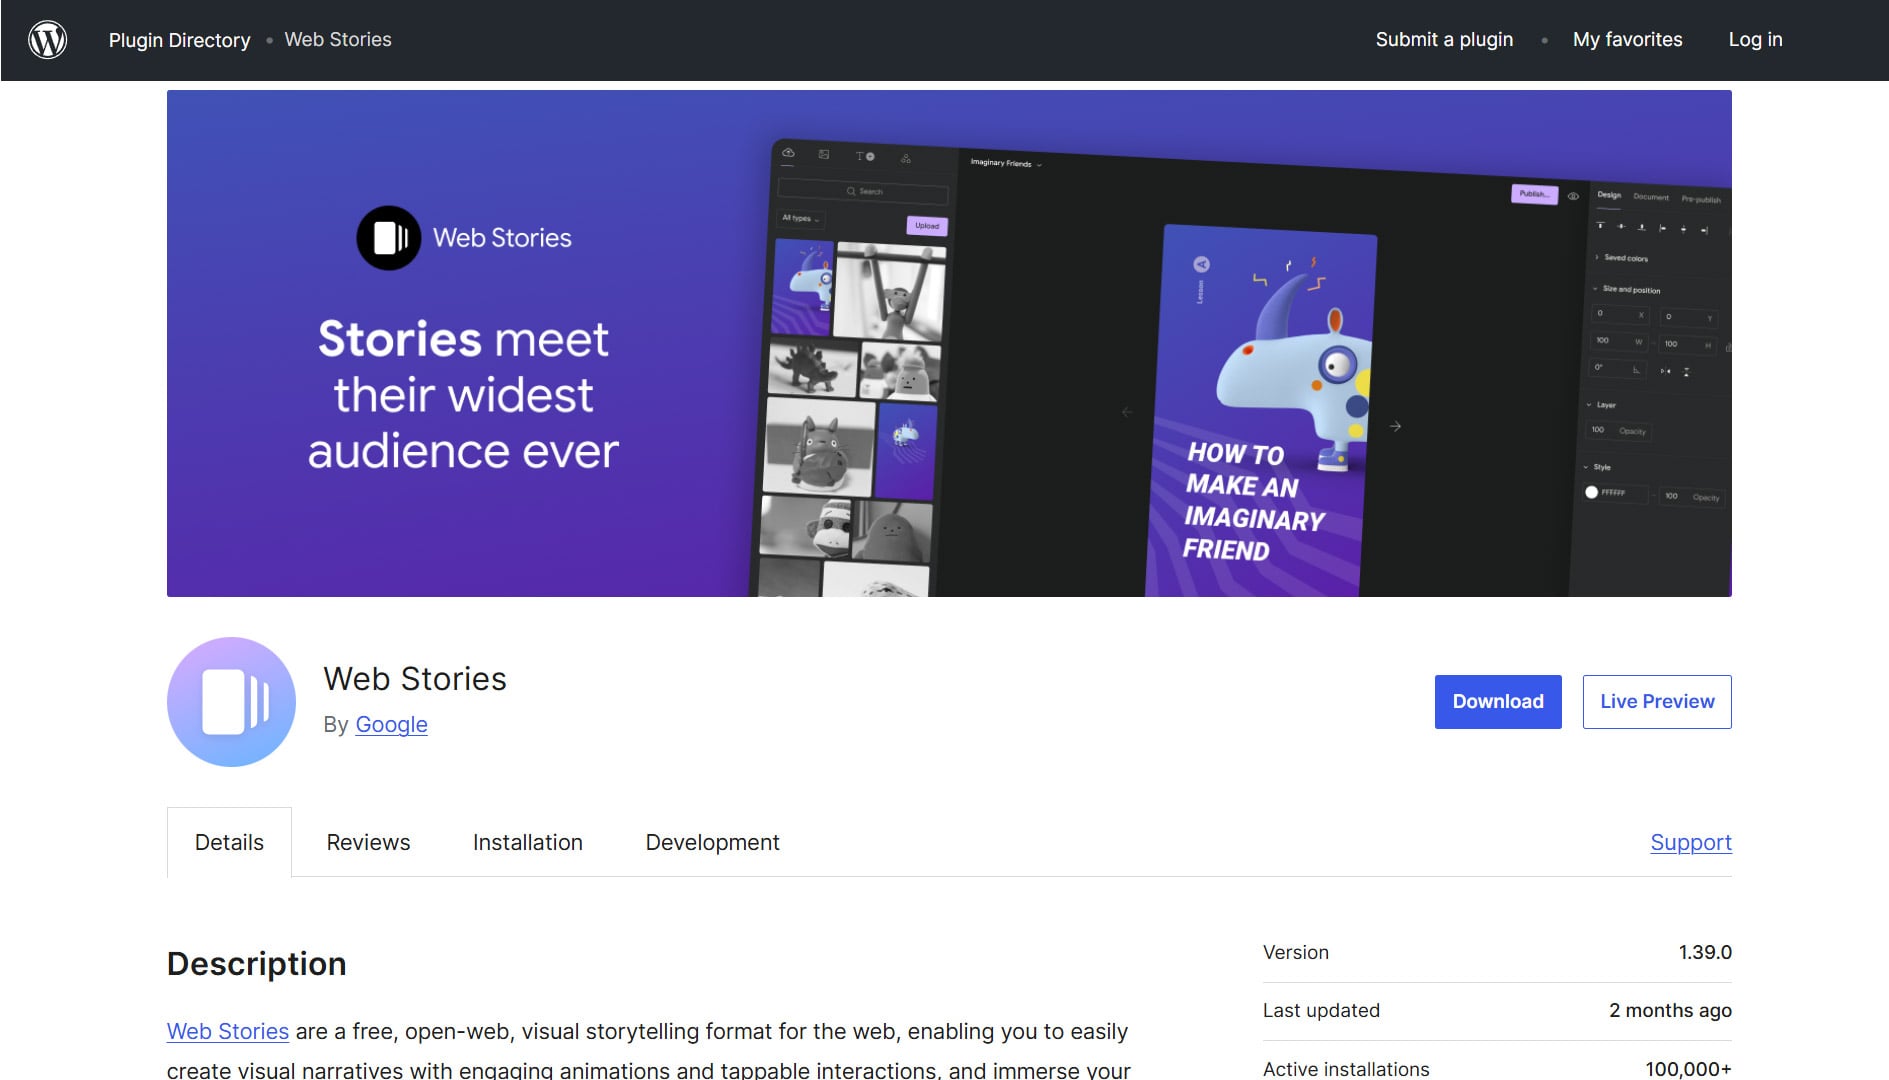The image size is (1889, 1080).
Task: Download the Web Stories plugin
Action: (x=1498, y=702)
